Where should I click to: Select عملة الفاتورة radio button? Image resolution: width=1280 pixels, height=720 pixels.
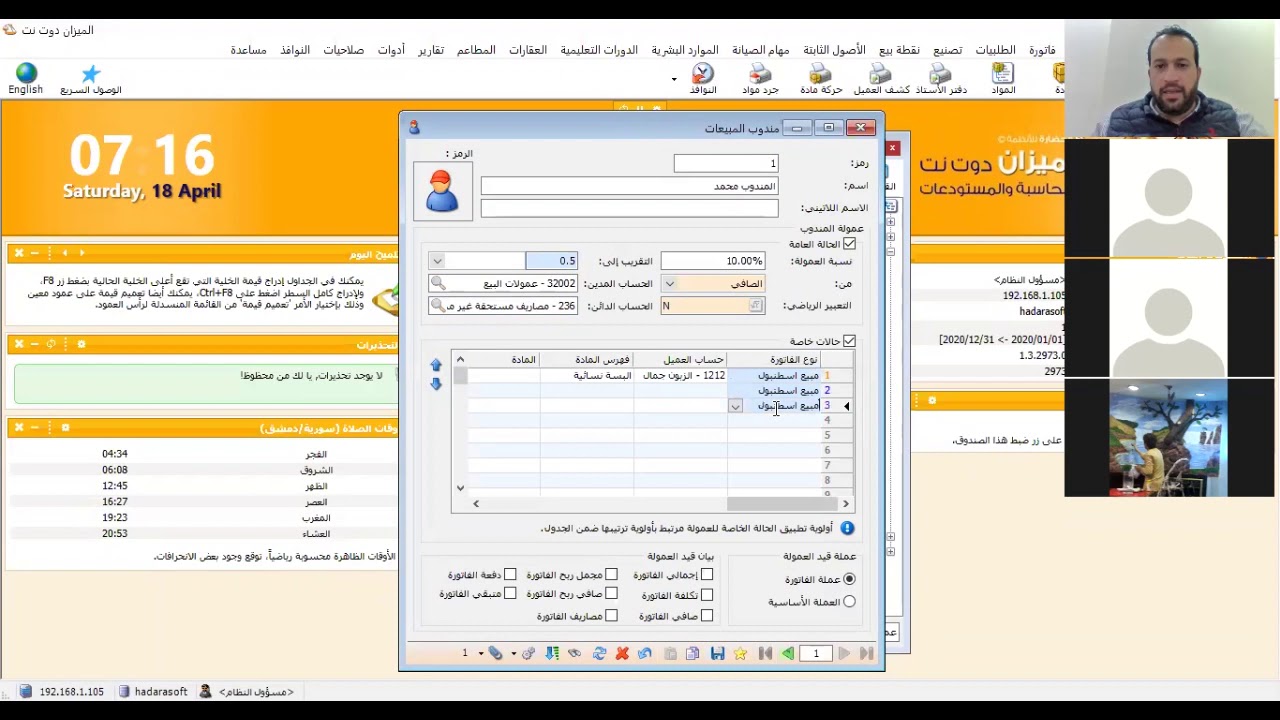[x=849, y=579]
